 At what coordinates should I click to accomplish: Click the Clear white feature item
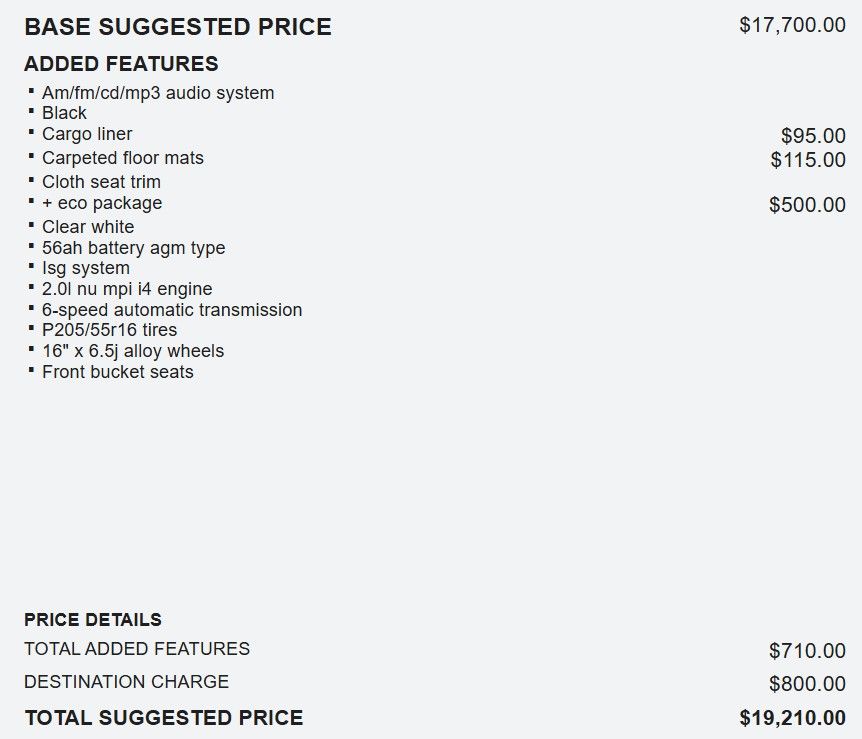coord(88,227)
